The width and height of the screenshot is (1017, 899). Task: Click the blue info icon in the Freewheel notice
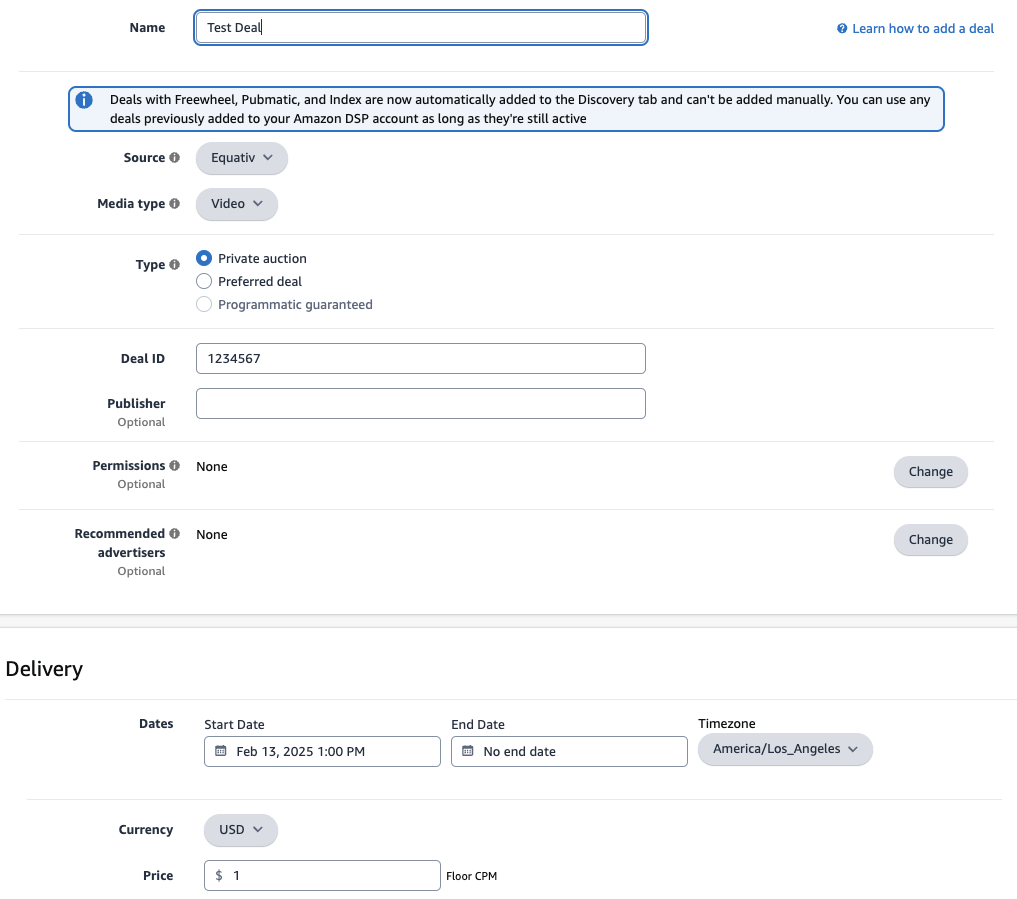pyautogui.click(x=84, y=100)
